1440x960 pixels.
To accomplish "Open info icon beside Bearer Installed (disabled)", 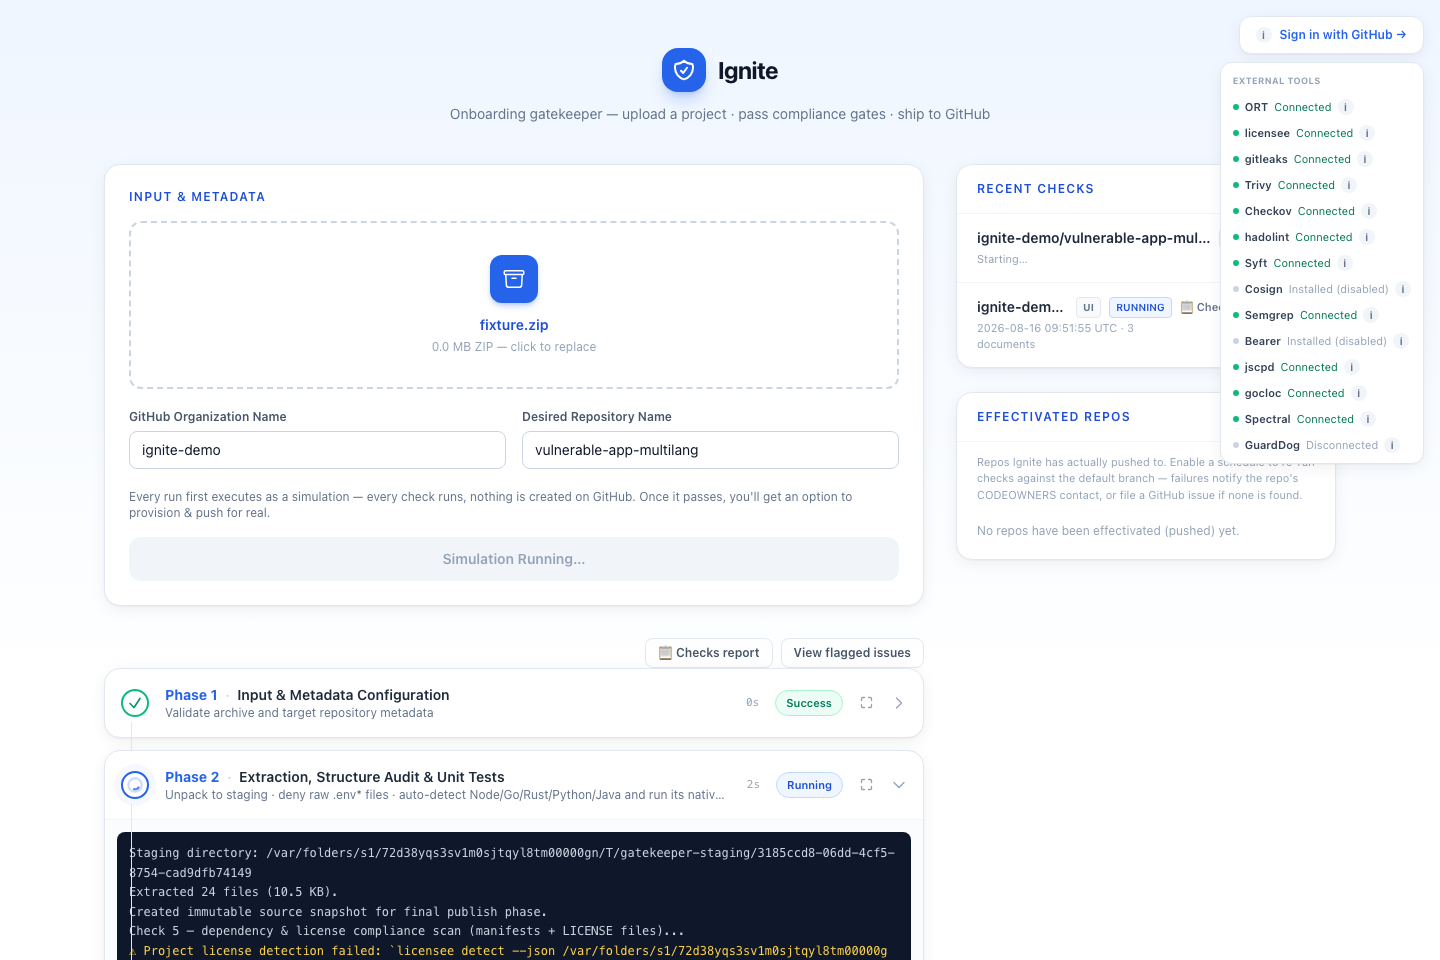I will click(1401, 341).
